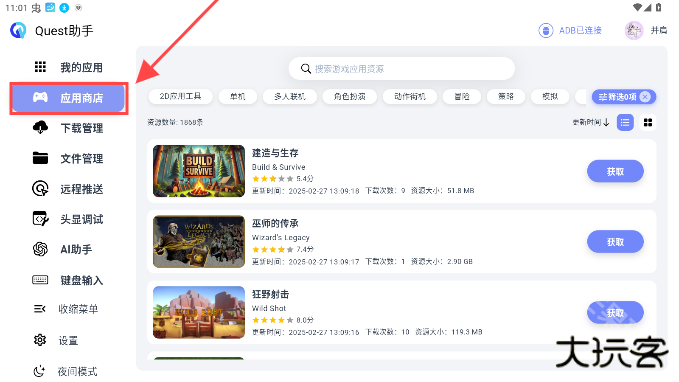Focus the 搜索游戏应用资源 search field
The width and height of the screenshot is (679, 382).
pyautogui.click(x=402, y=69)
